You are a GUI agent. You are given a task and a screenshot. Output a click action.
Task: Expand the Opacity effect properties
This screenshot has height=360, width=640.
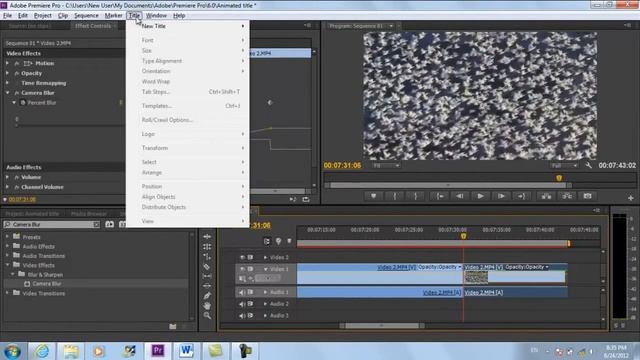pos(7,73)
